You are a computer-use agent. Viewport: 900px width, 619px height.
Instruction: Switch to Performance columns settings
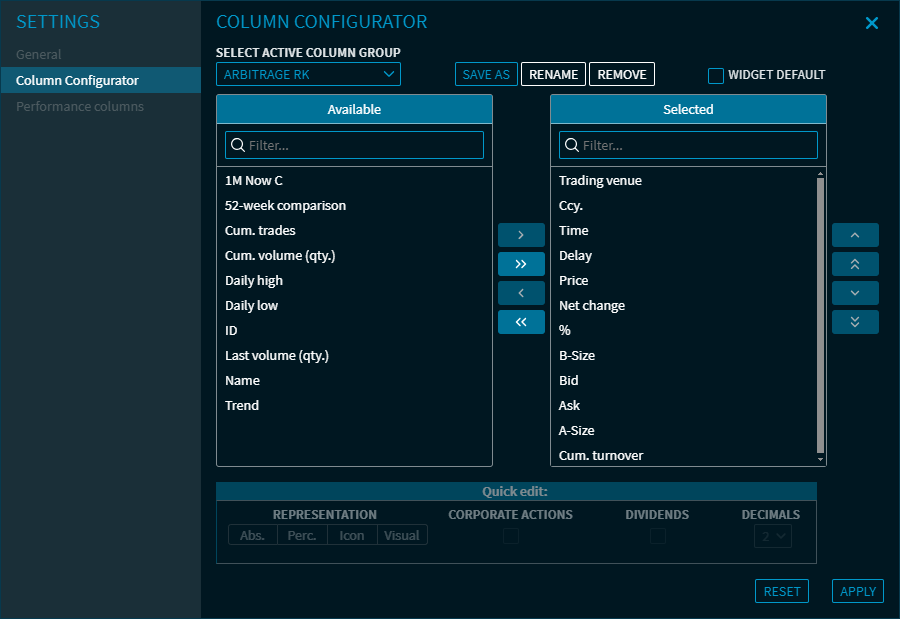80,106
